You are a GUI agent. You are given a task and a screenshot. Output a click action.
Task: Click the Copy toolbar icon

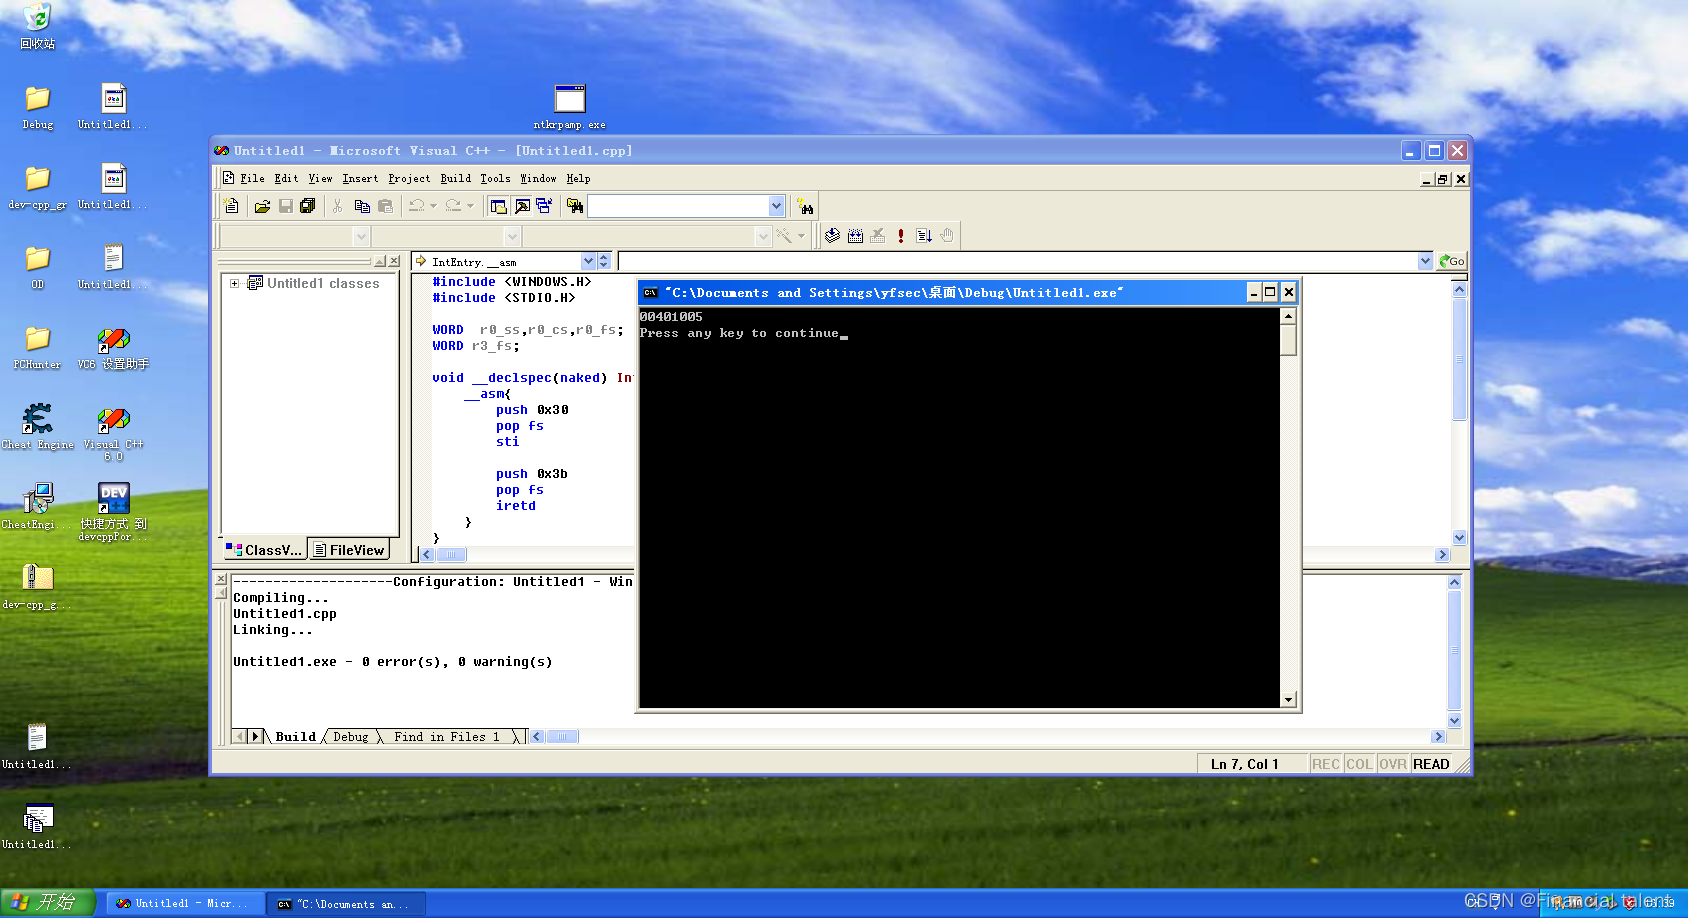point(362,206)
